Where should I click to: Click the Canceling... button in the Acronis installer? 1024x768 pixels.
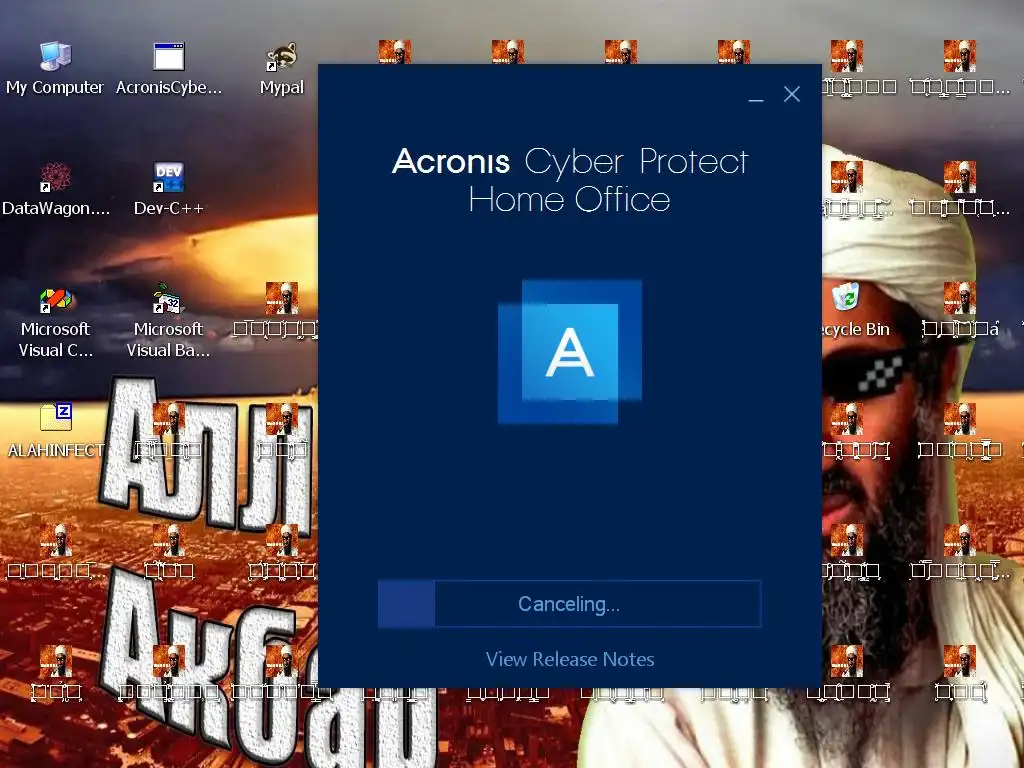(569, 604)
